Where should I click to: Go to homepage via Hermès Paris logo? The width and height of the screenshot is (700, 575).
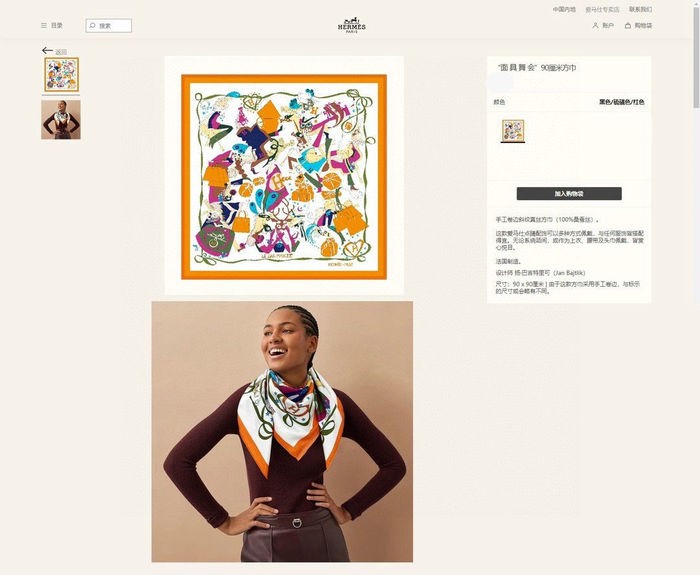351,25
